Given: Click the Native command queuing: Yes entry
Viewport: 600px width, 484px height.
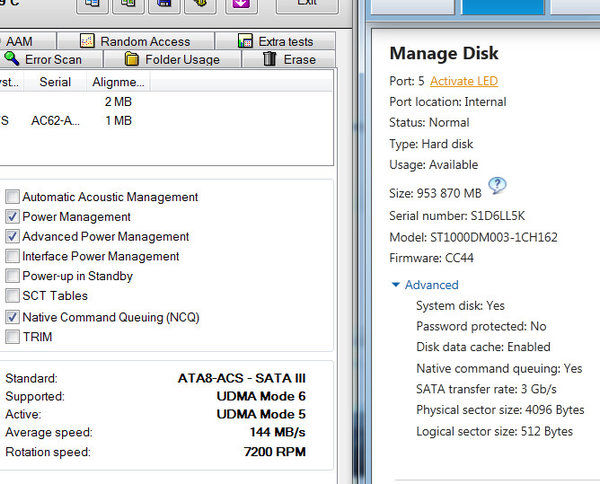Looking at the screenshot, I should point(499,368).
